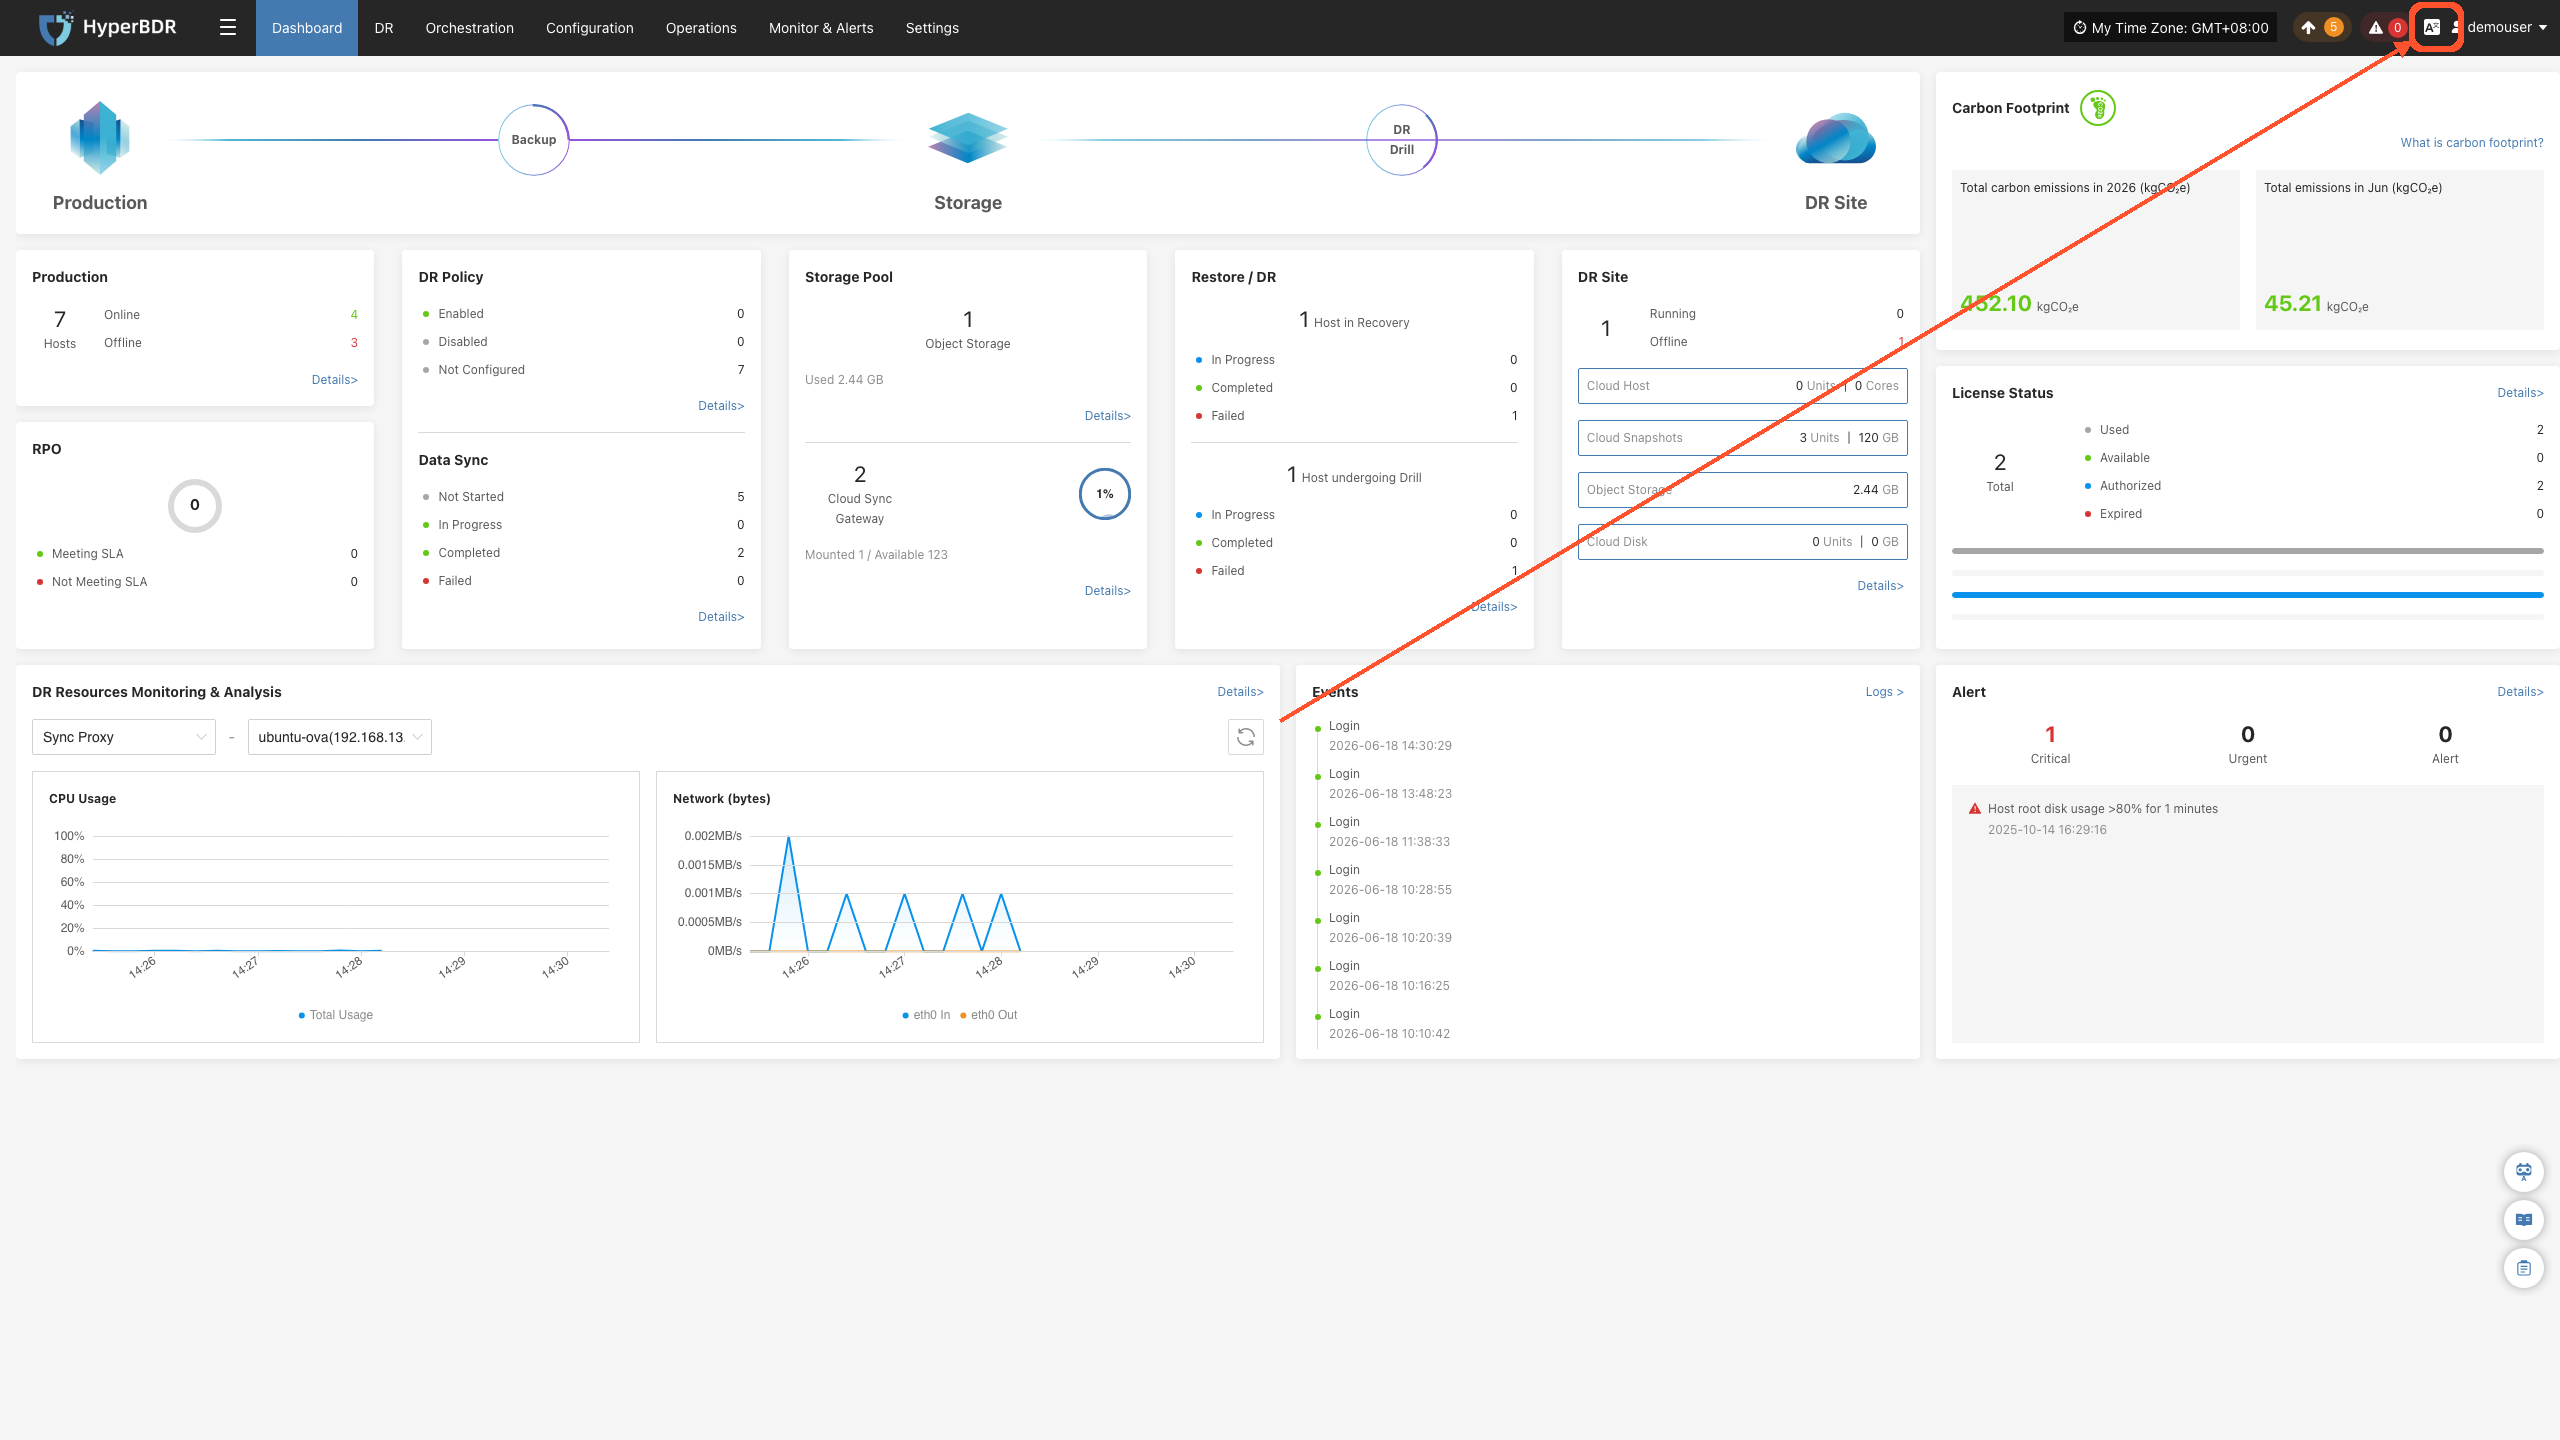Click the demouser avatar icon

[x=2456, y=28]
